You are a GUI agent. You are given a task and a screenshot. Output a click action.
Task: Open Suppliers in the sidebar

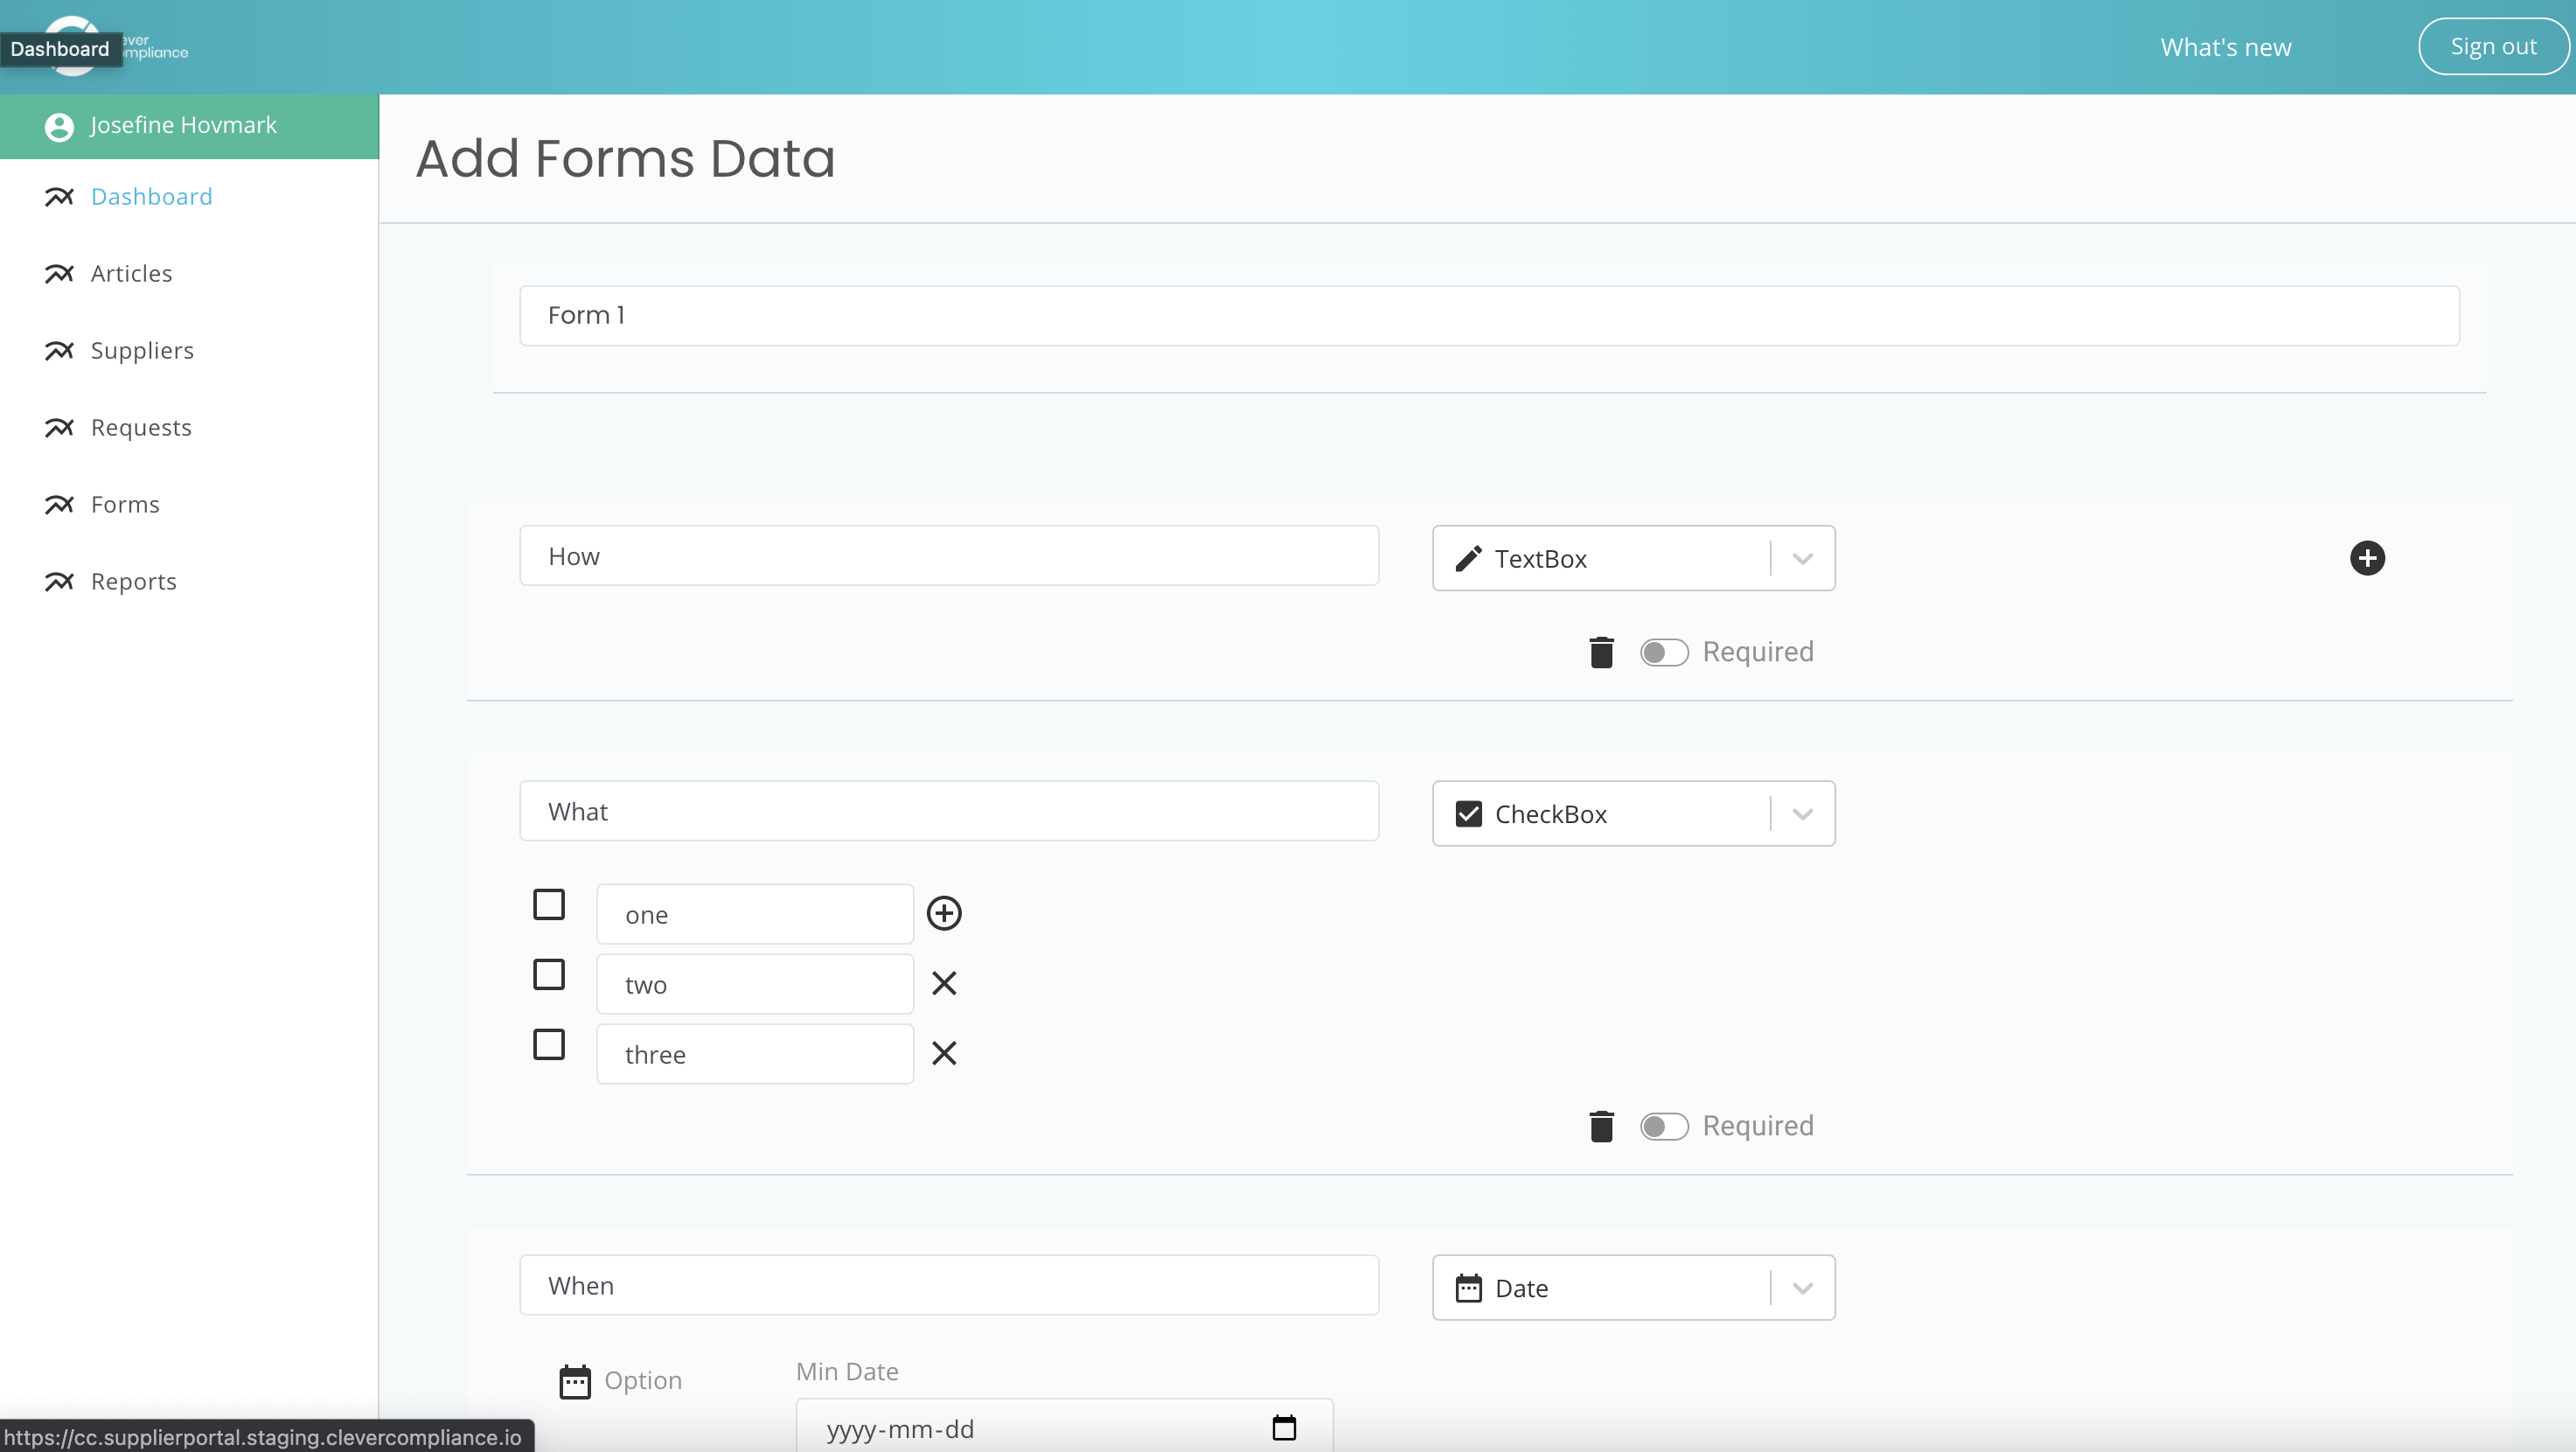[x=142, y=351]
